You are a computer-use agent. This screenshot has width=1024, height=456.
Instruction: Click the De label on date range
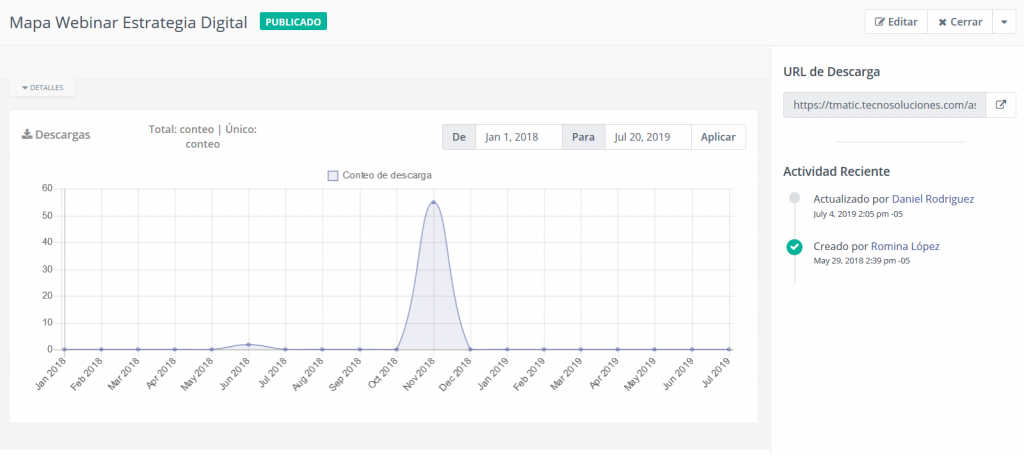click(x=459, y=137)
